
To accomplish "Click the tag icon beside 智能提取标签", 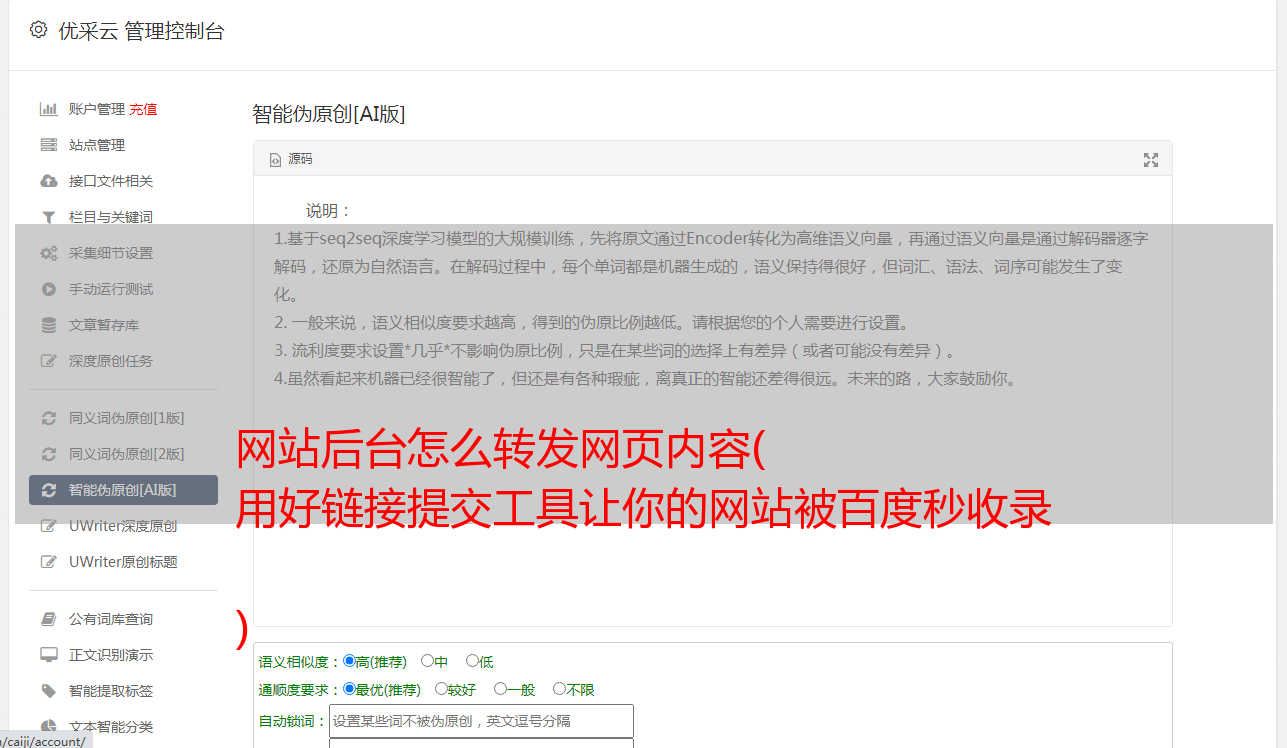I will [48, 691].
